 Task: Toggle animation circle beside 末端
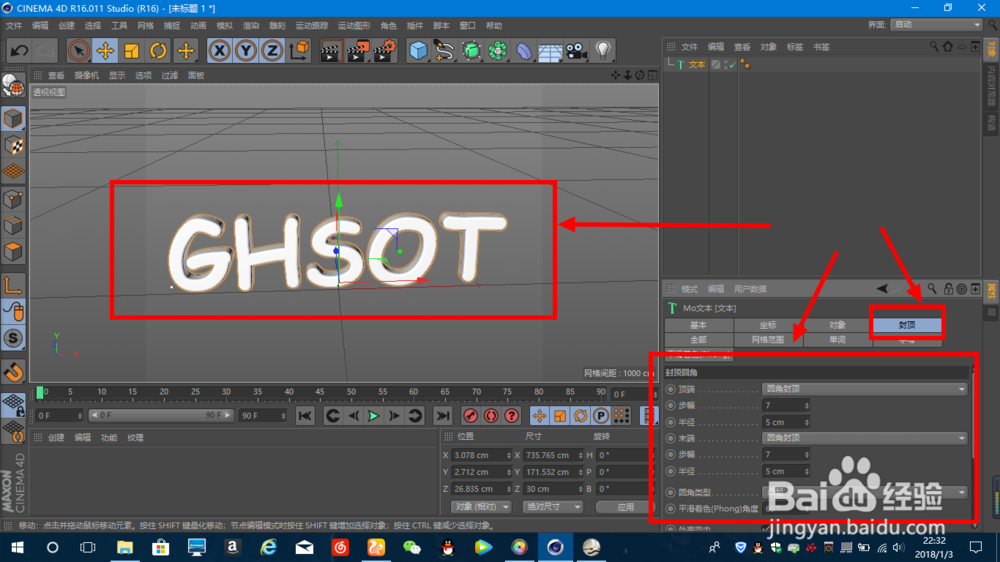(x=670, y=438)
